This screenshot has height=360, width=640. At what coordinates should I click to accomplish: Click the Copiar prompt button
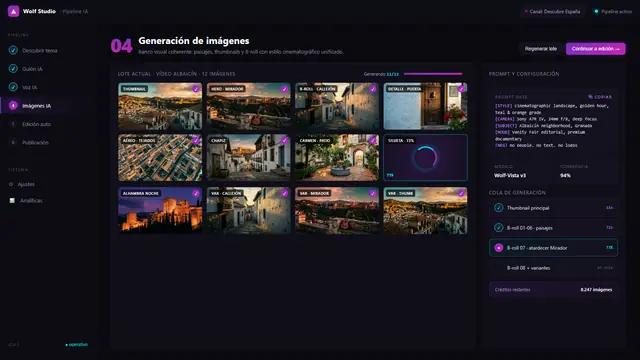click(x=600, y=97)
